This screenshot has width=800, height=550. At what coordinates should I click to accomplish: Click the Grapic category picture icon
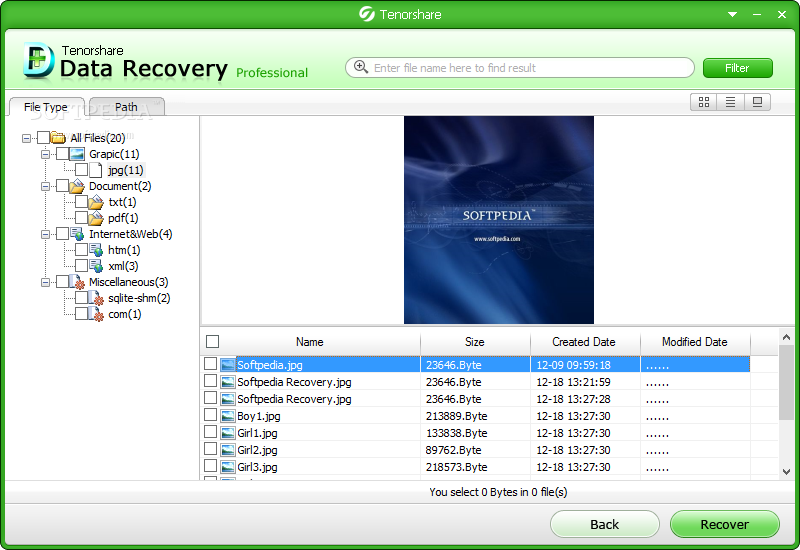tap(77, 154)
